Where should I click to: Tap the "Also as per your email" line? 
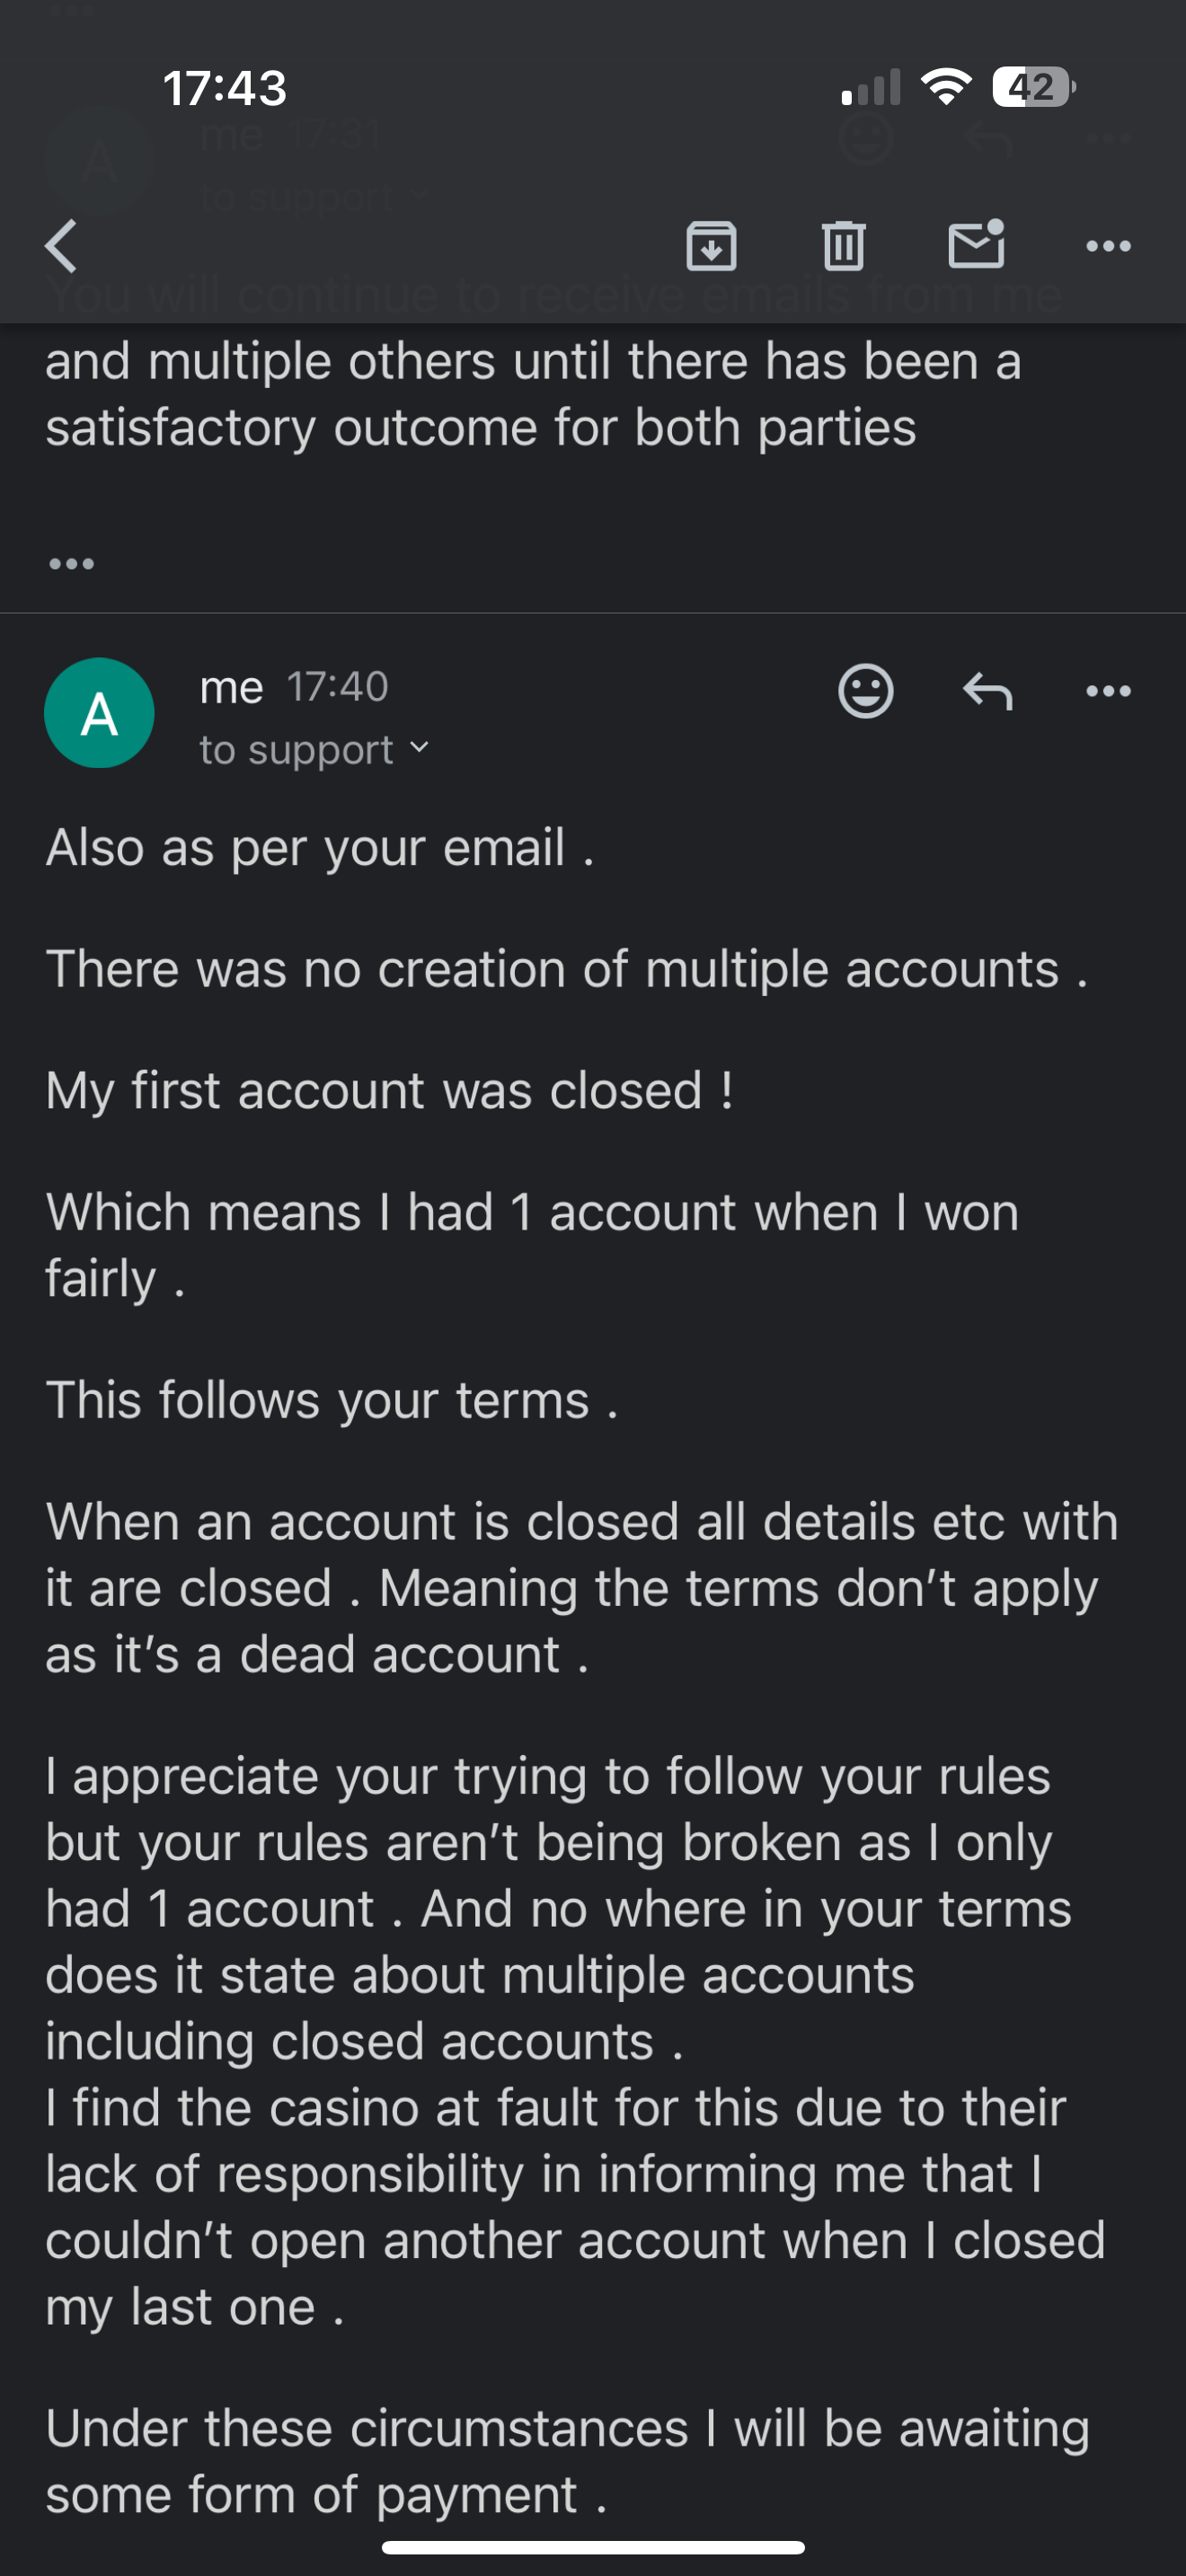pos(320,848)
